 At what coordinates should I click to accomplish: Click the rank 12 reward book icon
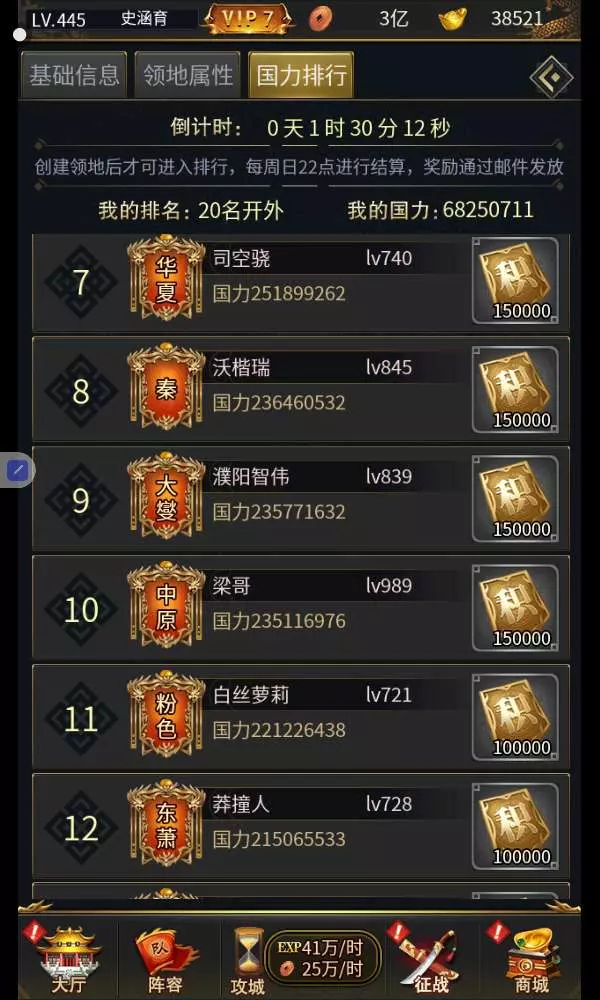515,826
